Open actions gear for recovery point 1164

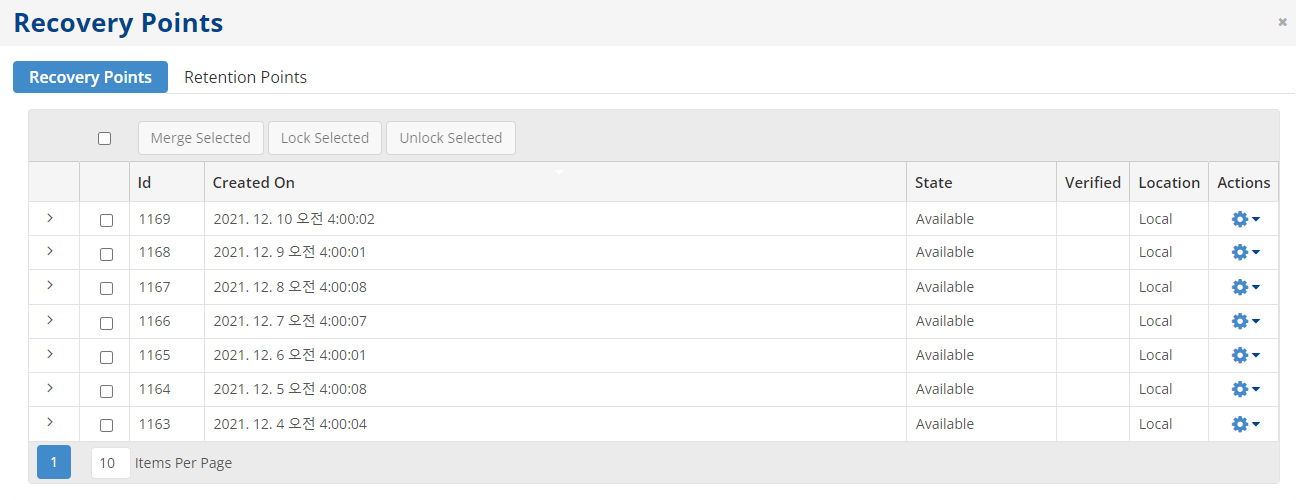tap(1244, 389)
